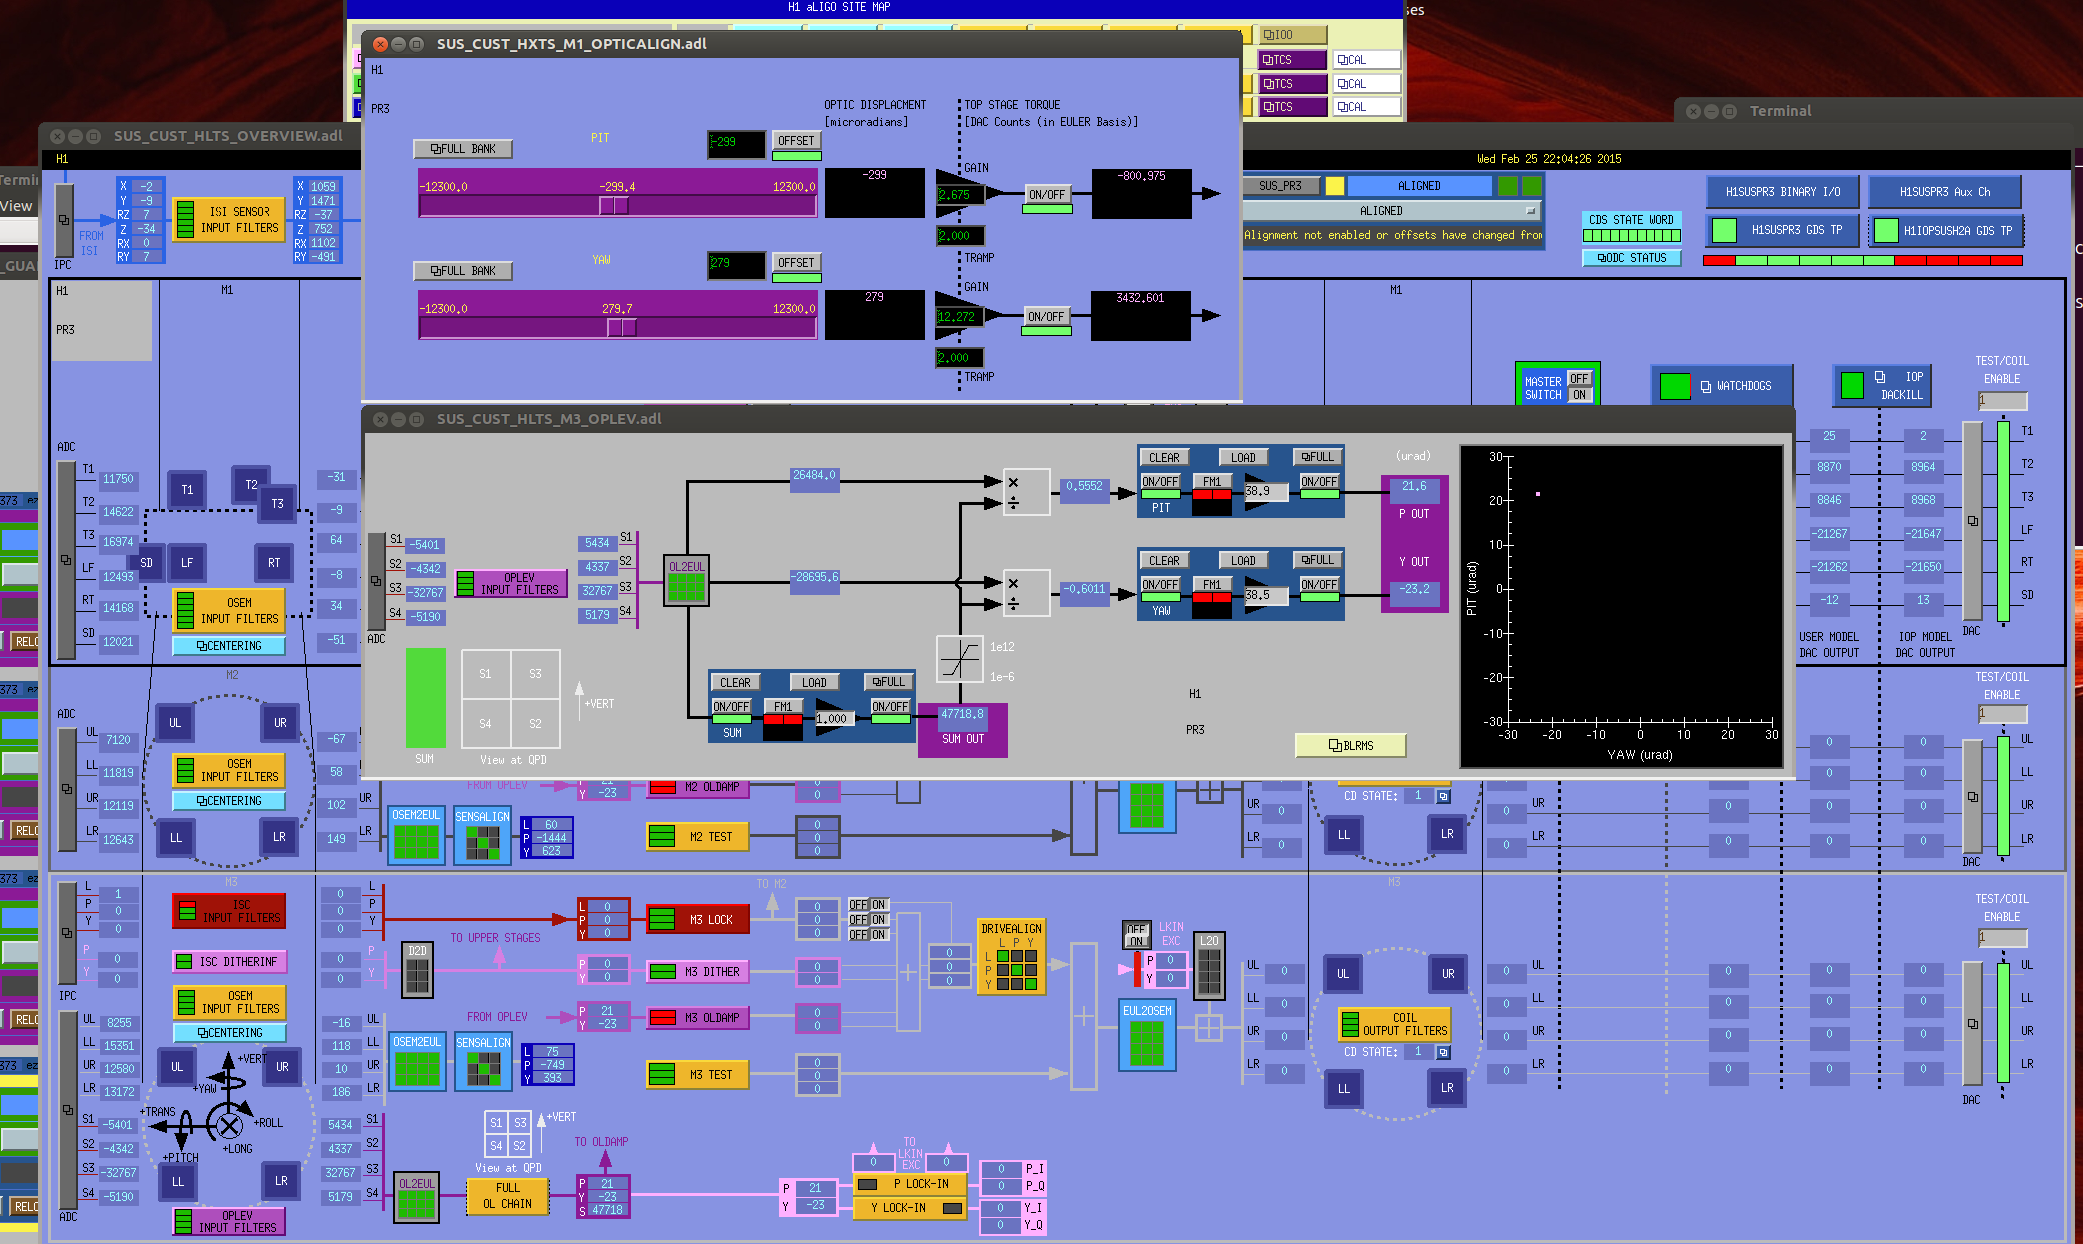Click the PIT multiply/divide block

1026,492
